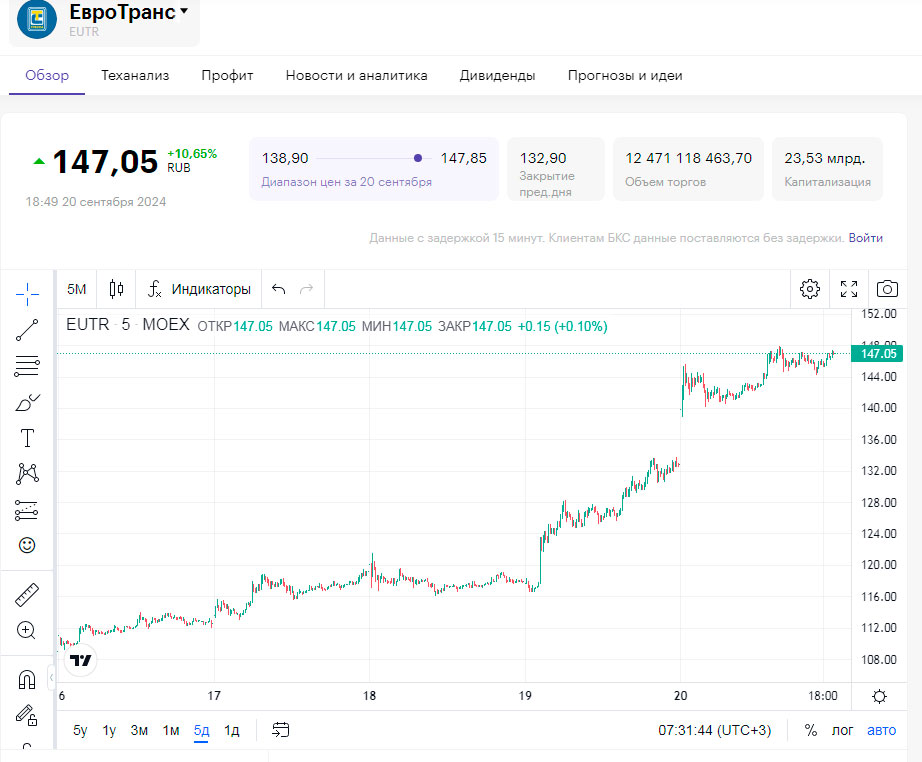This screenshot has height=762, width=922.
Task: Select the trend line drawing tool
Action: 27,330
